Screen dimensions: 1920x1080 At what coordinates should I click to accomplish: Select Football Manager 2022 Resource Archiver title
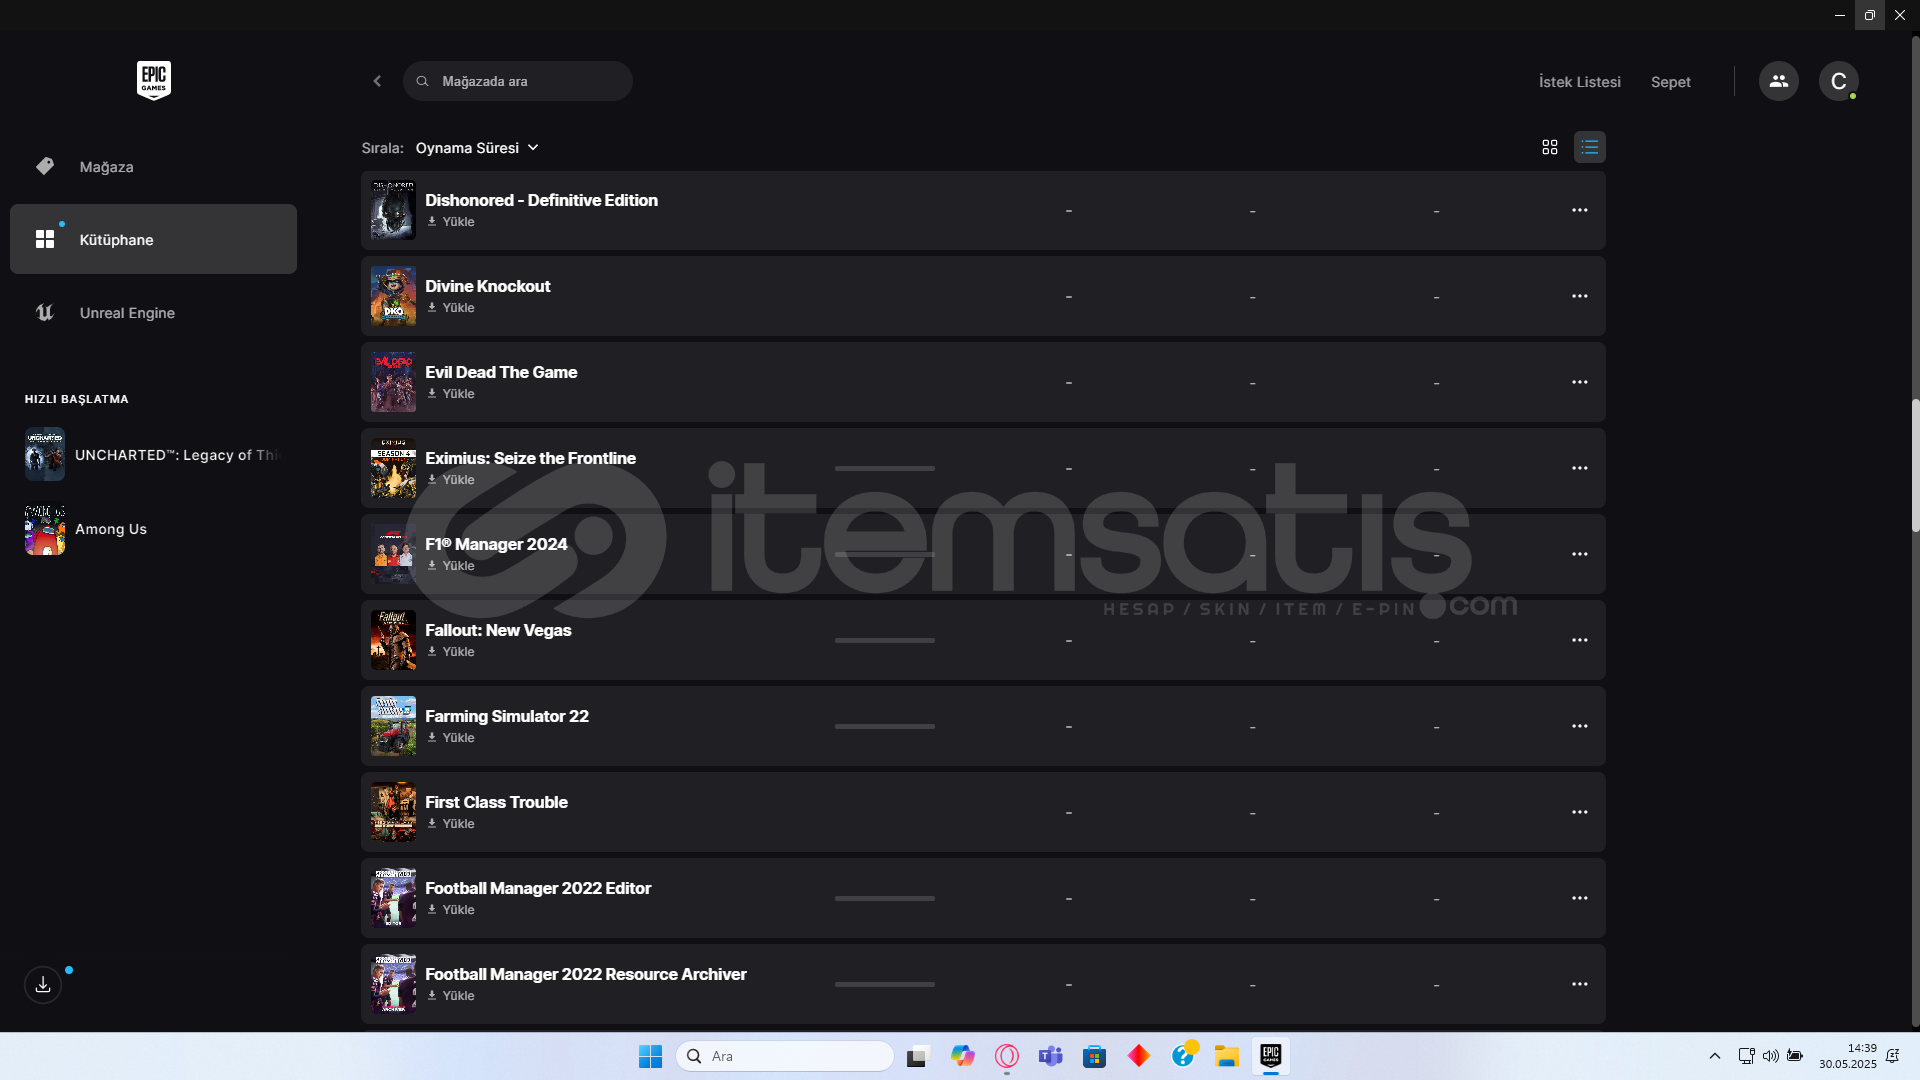[585, 974]
